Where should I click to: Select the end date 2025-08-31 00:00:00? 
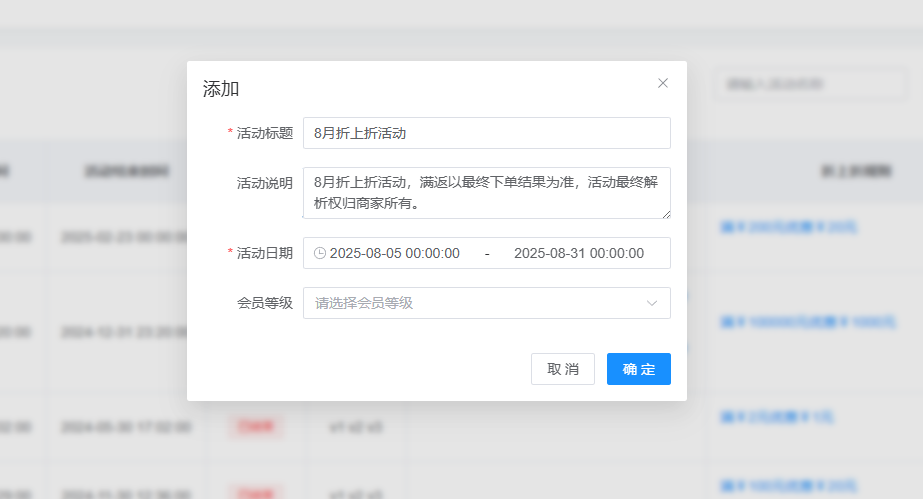point(578,253)
